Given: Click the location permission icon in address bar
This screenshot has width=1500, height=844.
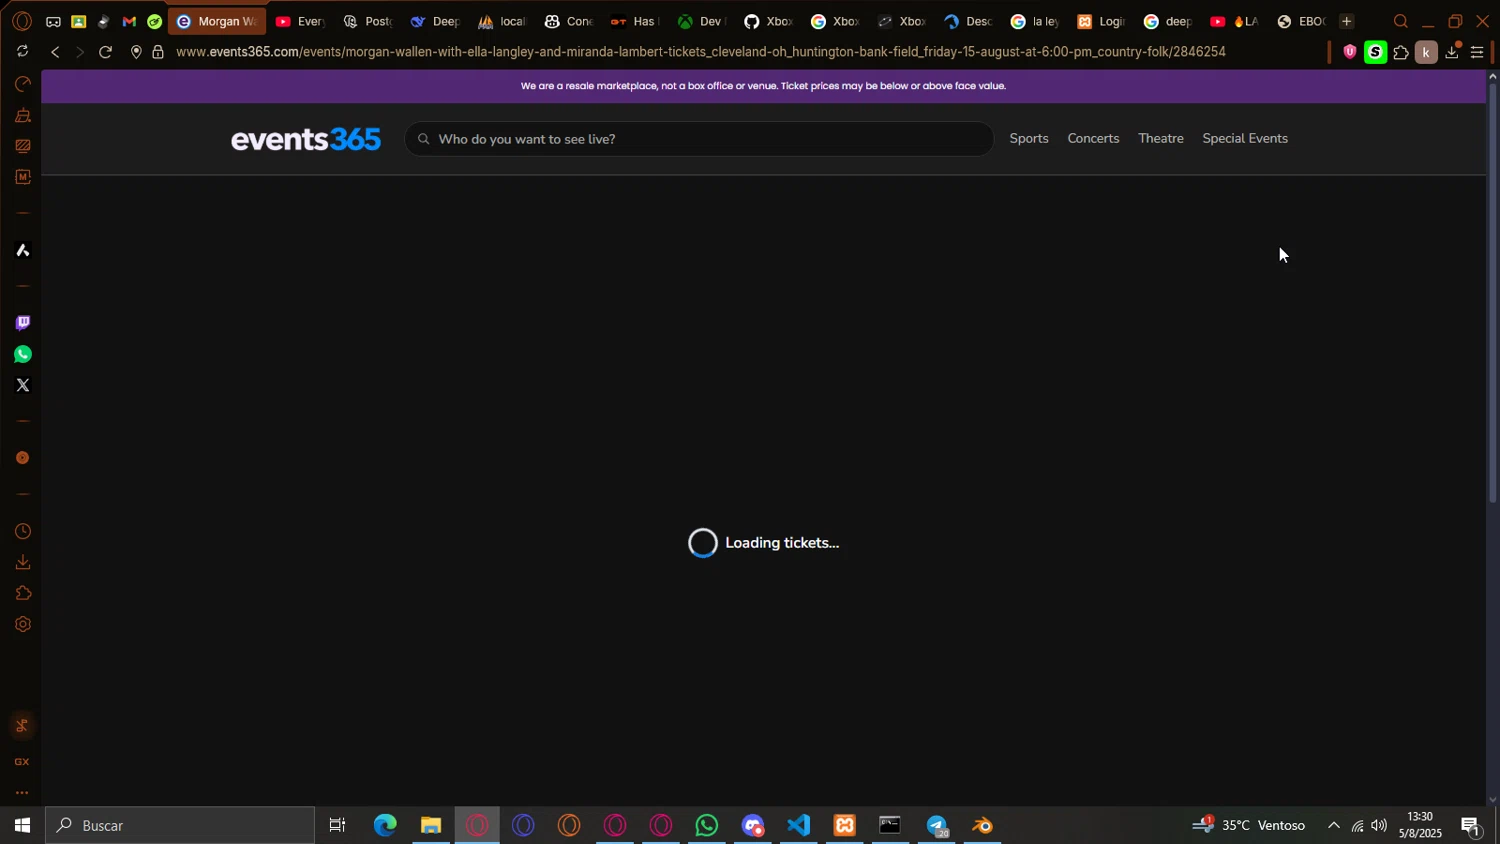Looking at the screenshot, I should (x=136, y=52).
